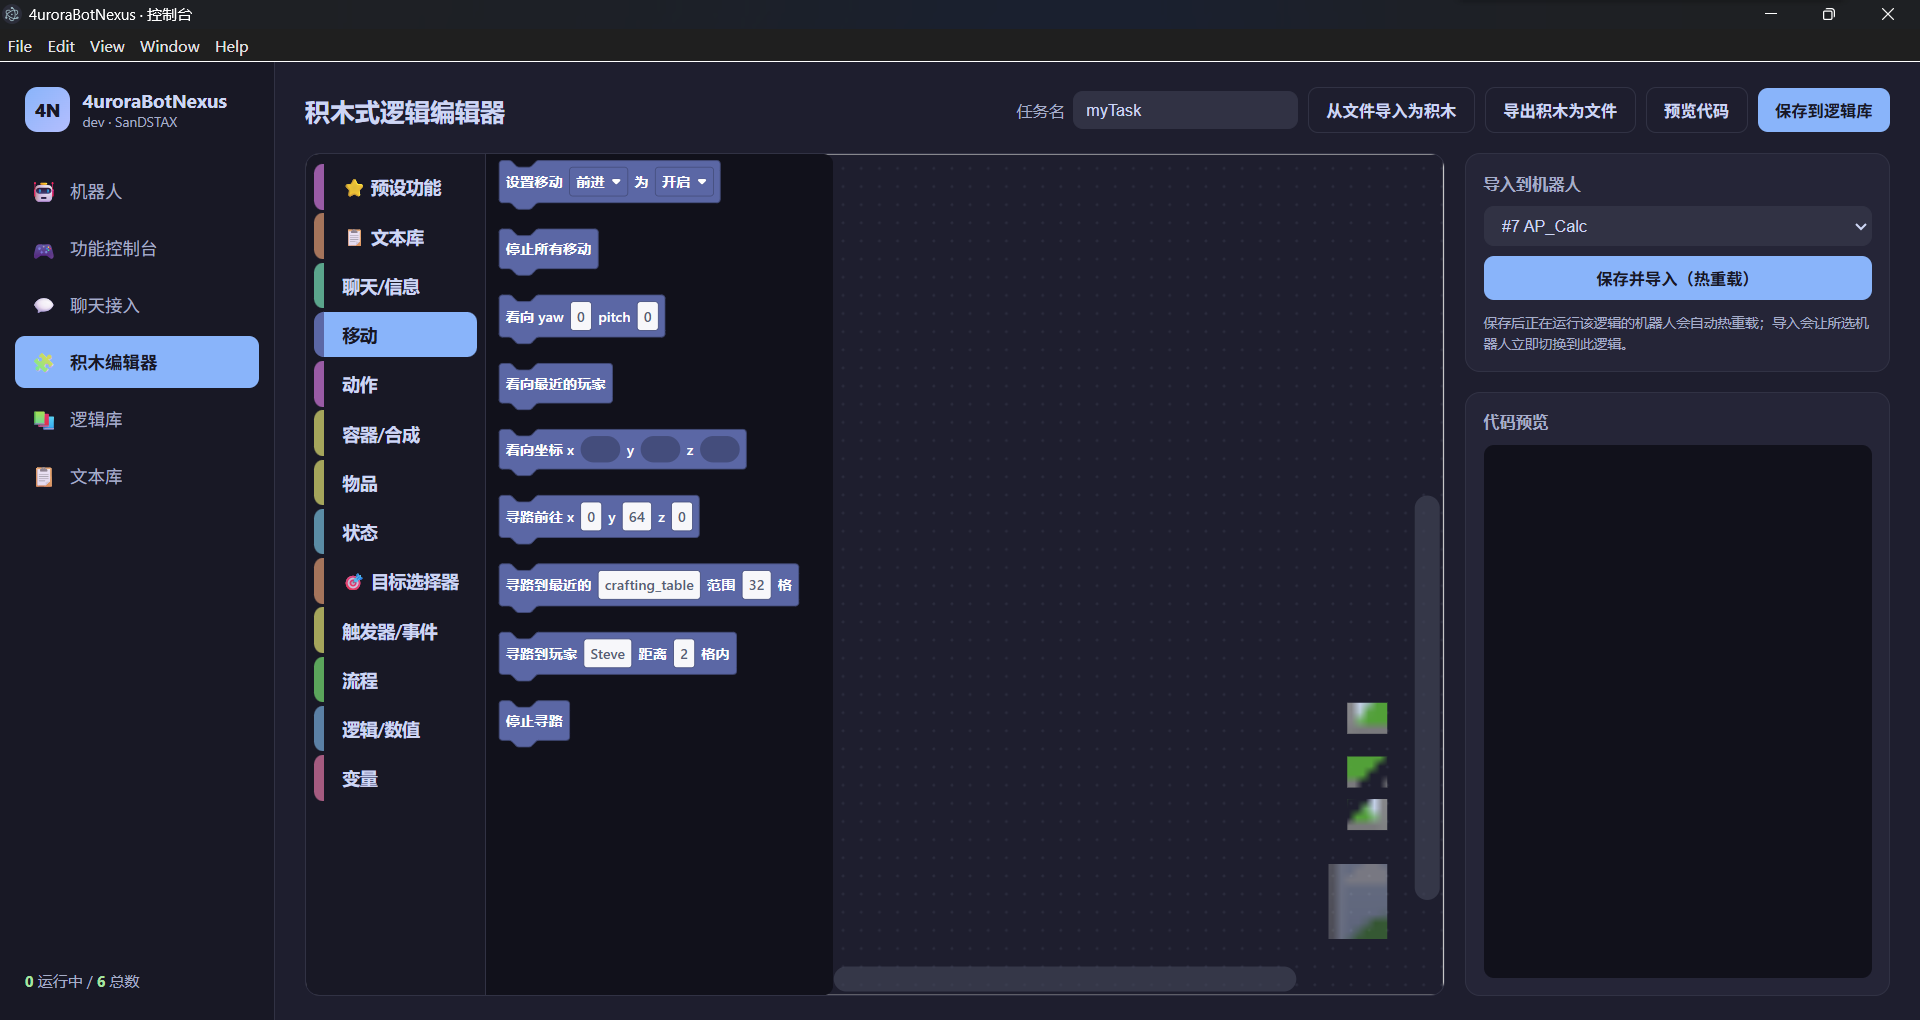Click the 4N app logo
This screenshot has width=1920, height=1020.
click(47, 110)
